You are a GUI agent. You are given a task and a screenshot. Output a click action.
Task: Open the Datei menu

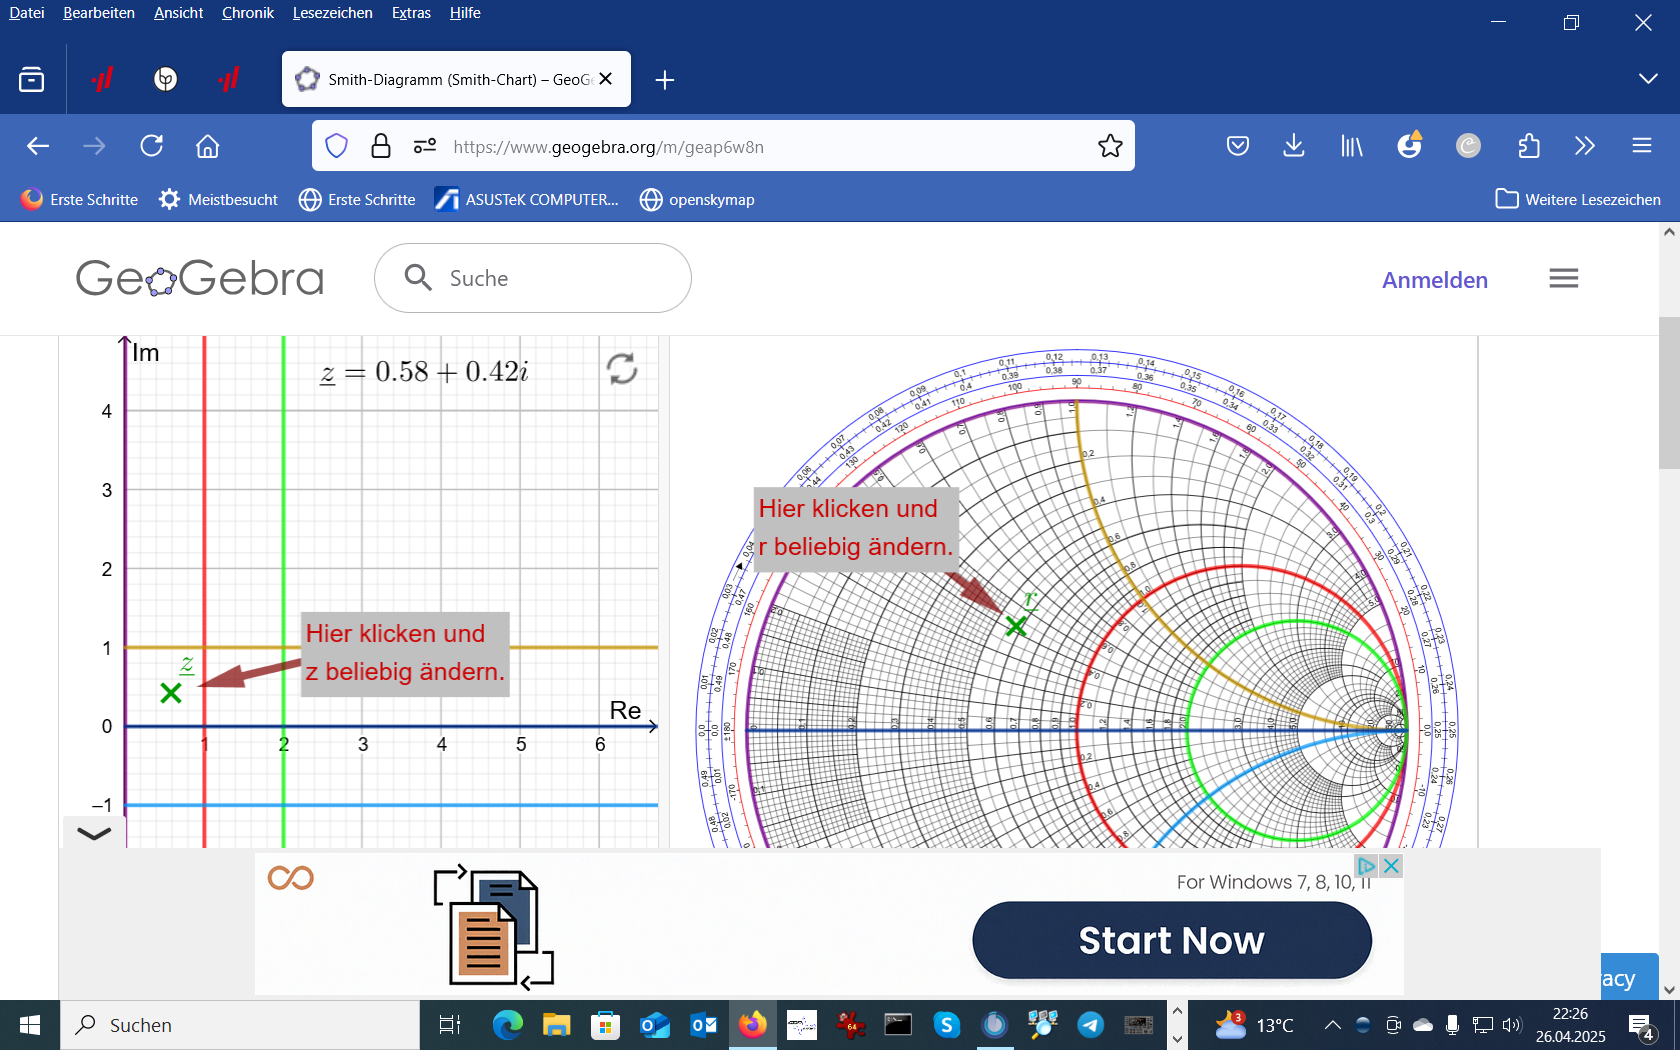[x=27, y=13]
